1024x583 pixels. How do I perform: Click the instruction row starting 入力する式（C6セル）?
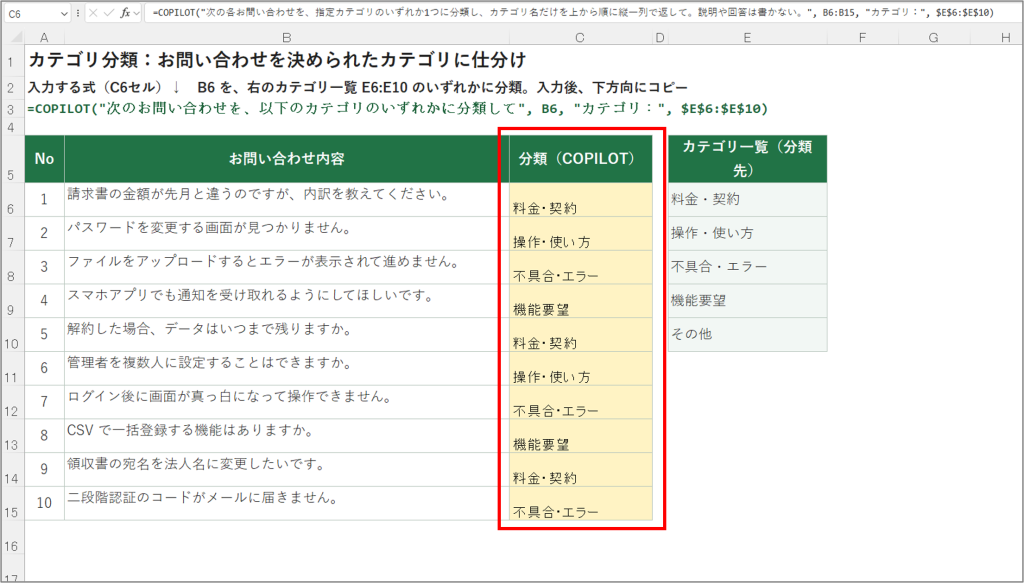click(357, 87)
